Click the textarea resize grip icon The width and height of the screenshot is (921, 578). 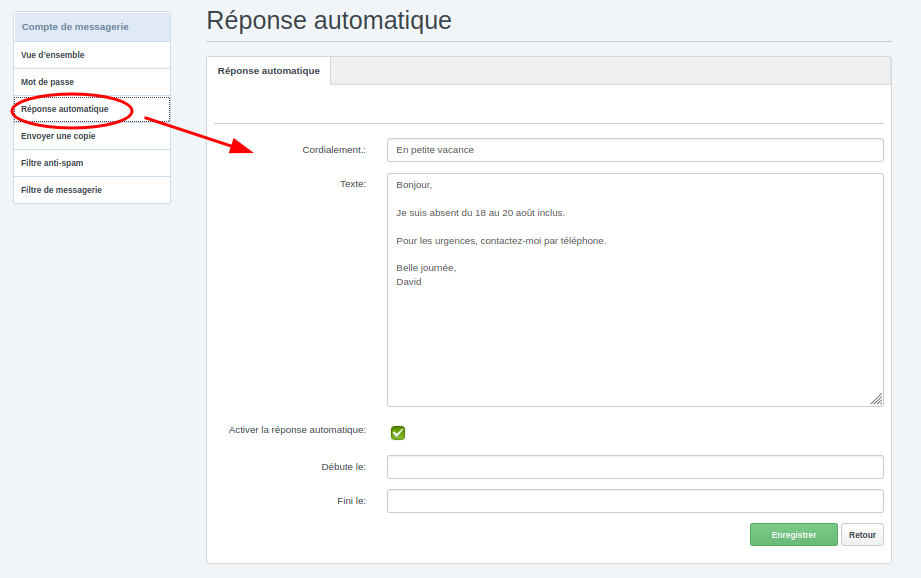pos(876,399)
